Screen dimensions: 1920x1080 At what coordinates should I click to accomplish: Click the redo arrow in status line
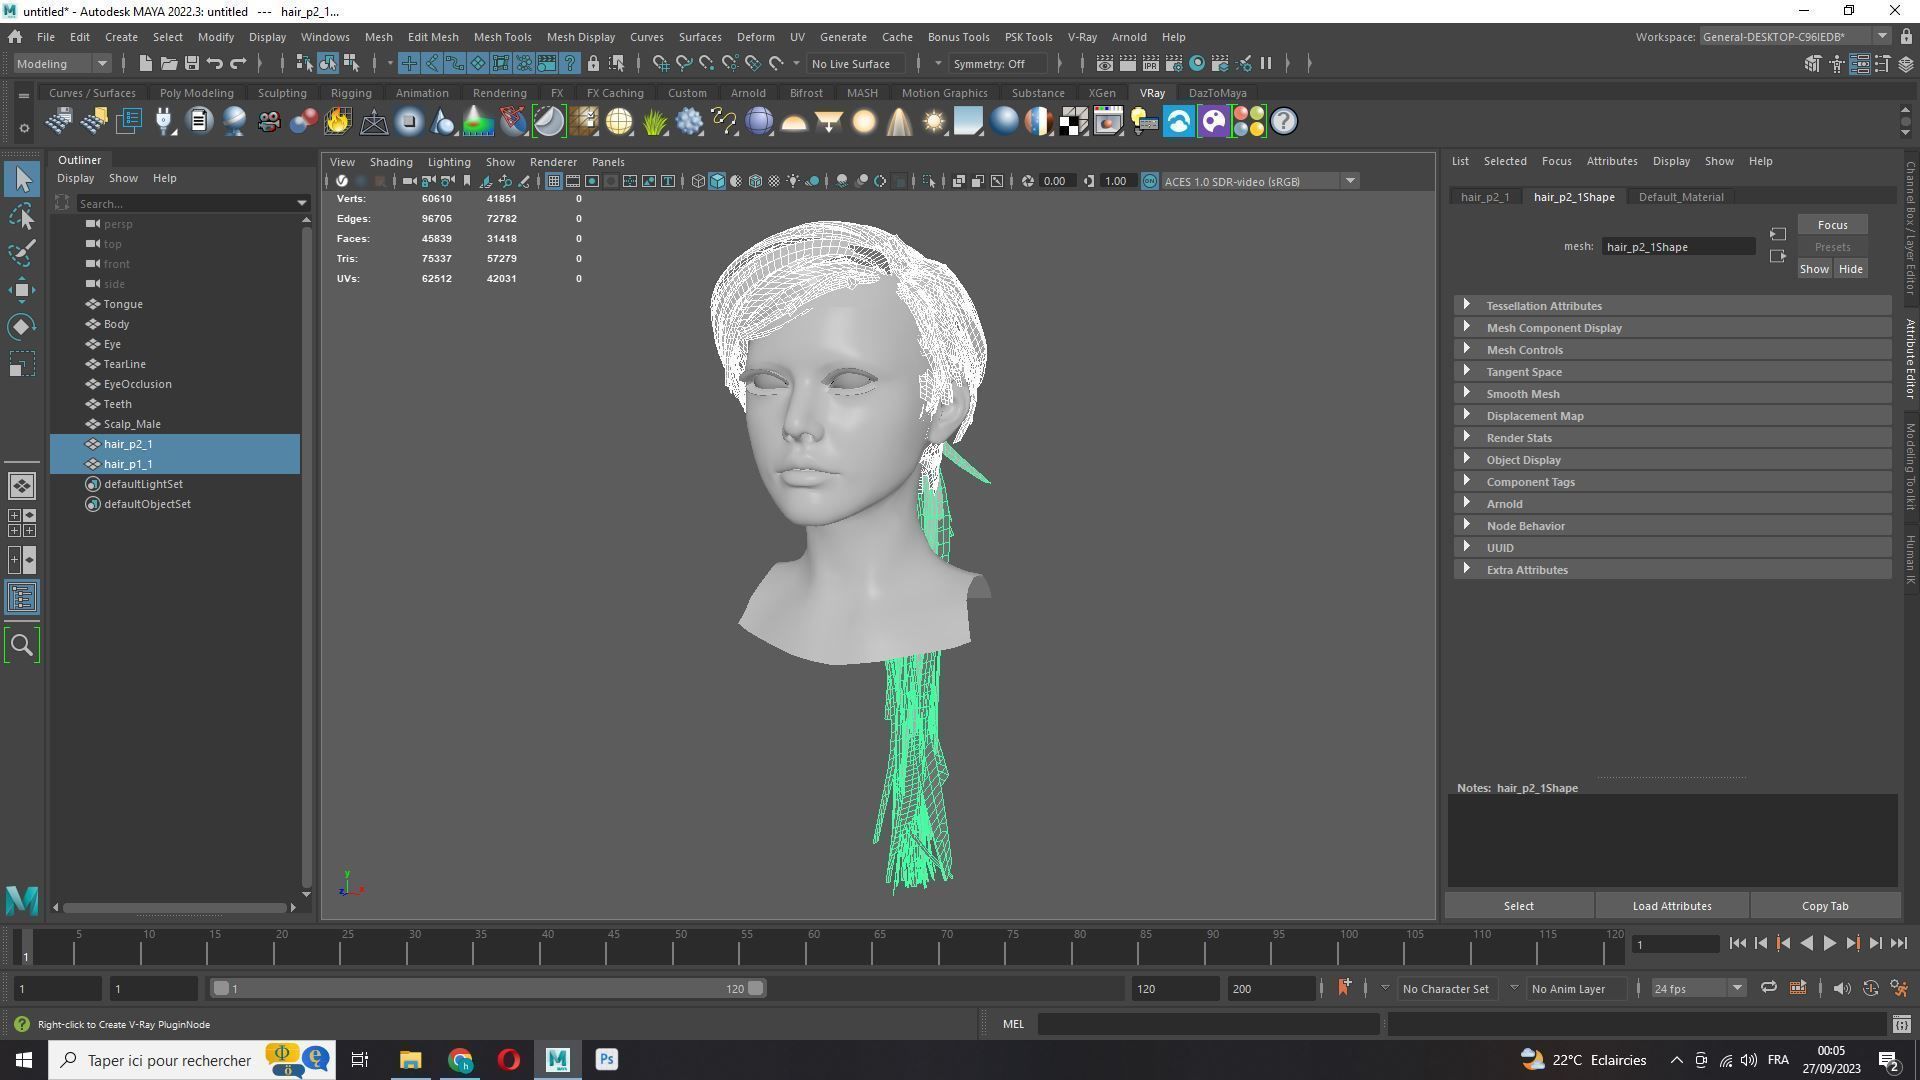pos(238,63)
